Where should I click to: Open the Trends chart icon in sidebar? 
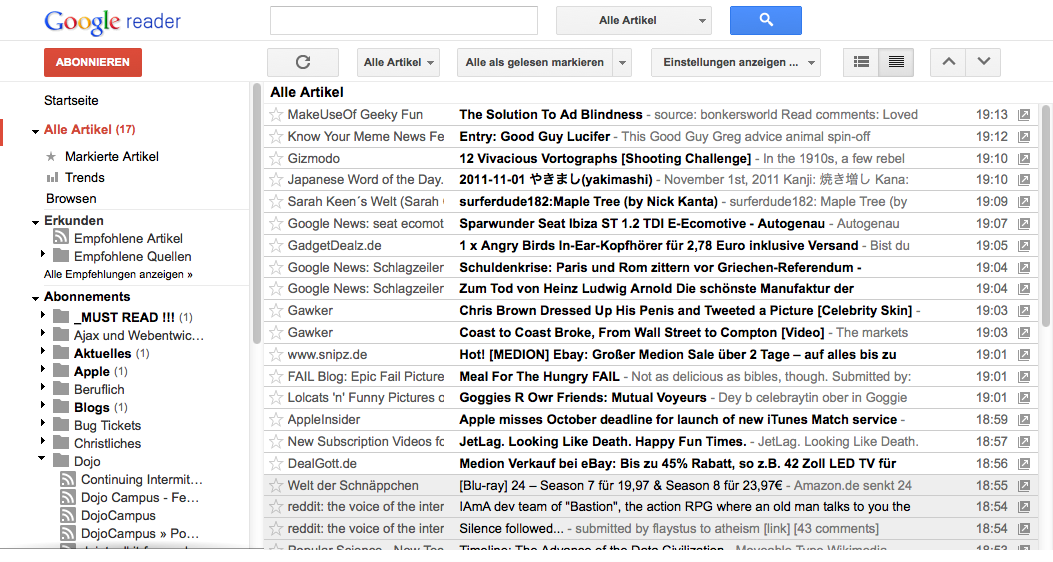pos(52,177)
